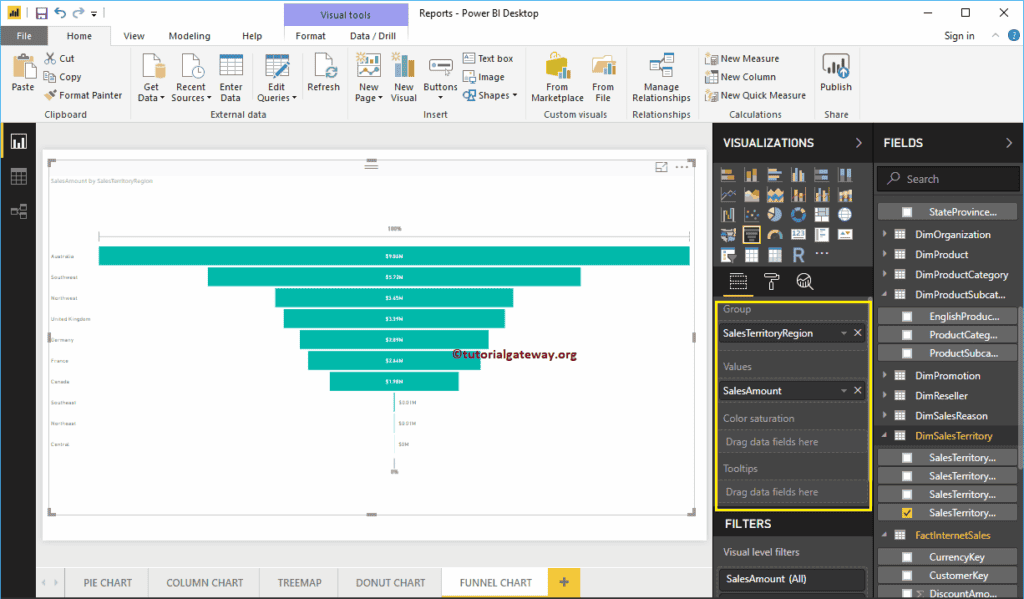Click the Save icon in title bar
The image size is (1024, 599).
tap(41, 13)
